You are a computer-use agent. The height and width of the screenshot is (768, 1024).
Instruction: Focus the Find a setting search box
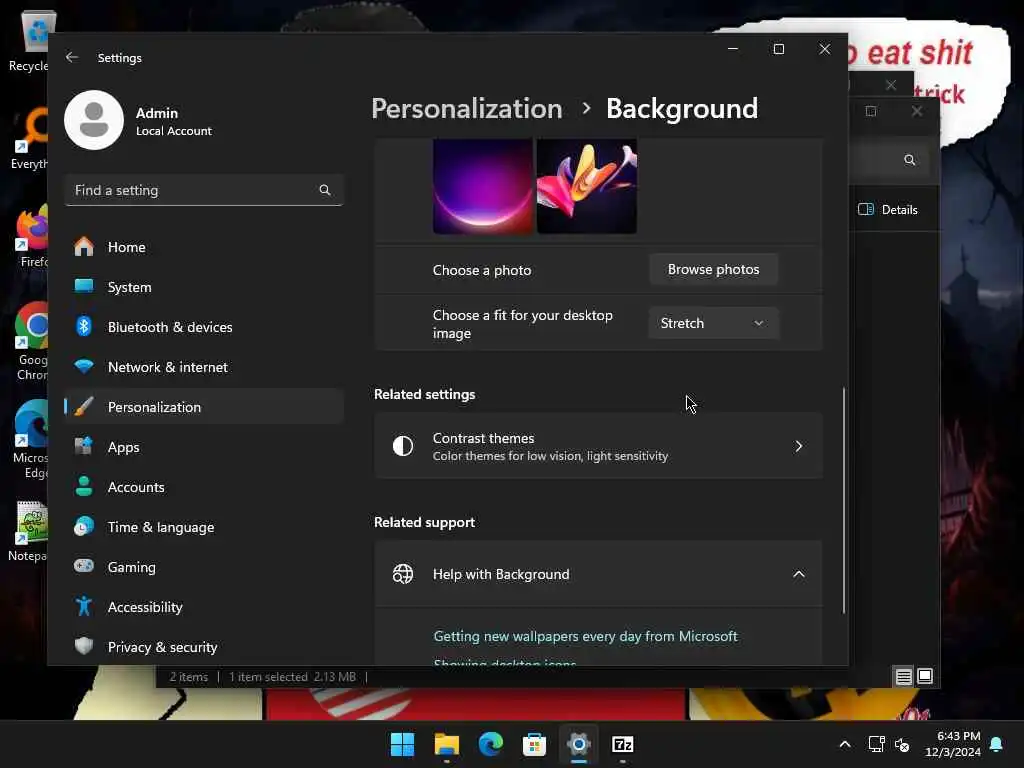[204, 190]
